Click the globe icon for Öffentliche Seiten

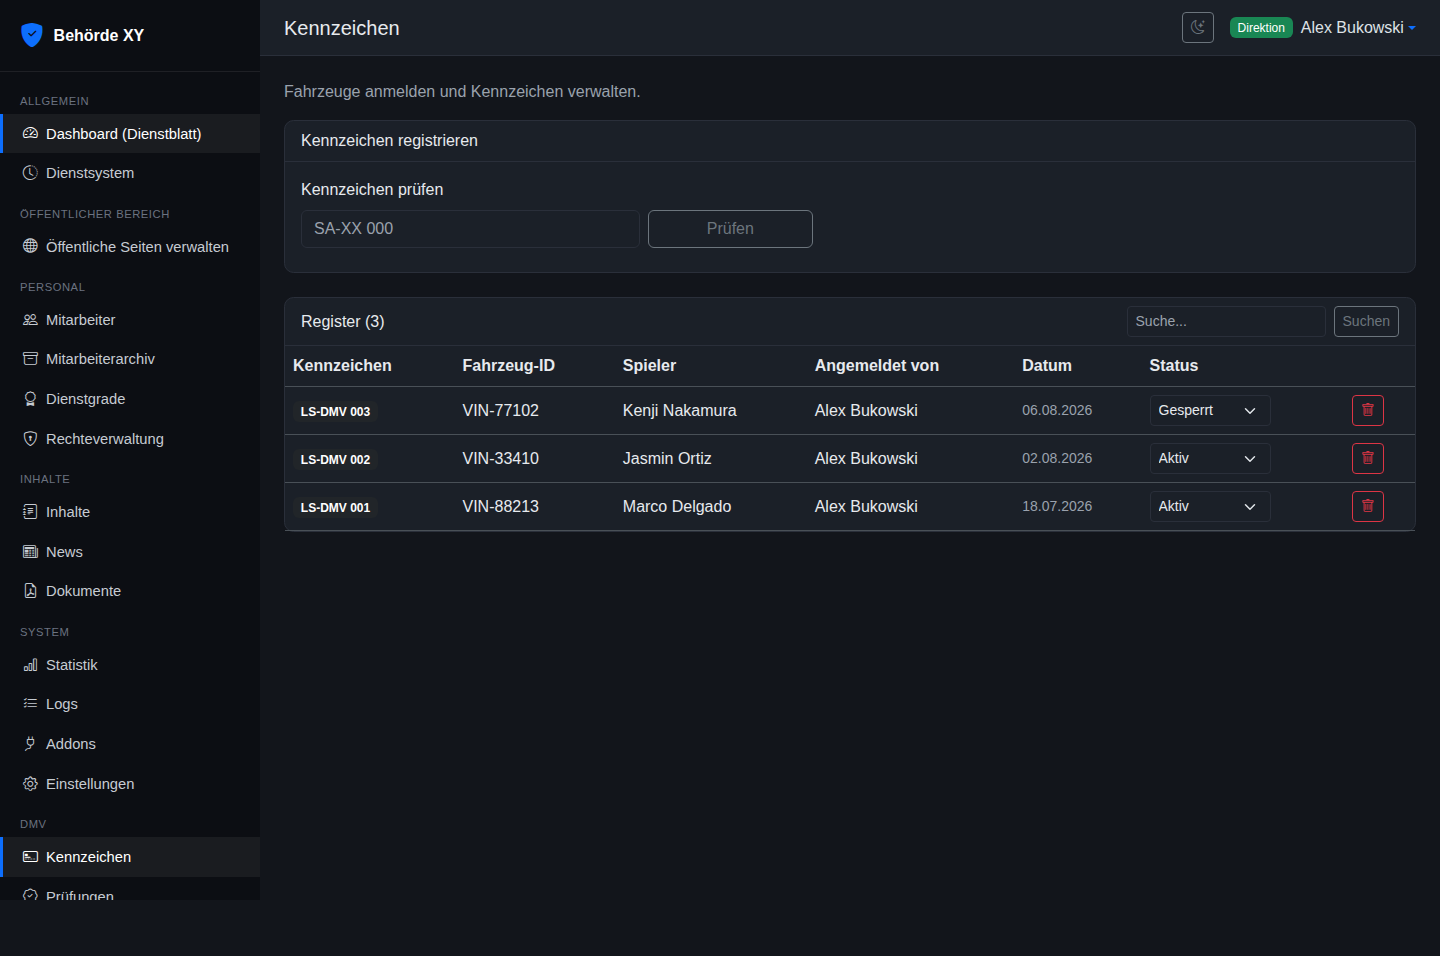tap(30, 247)
